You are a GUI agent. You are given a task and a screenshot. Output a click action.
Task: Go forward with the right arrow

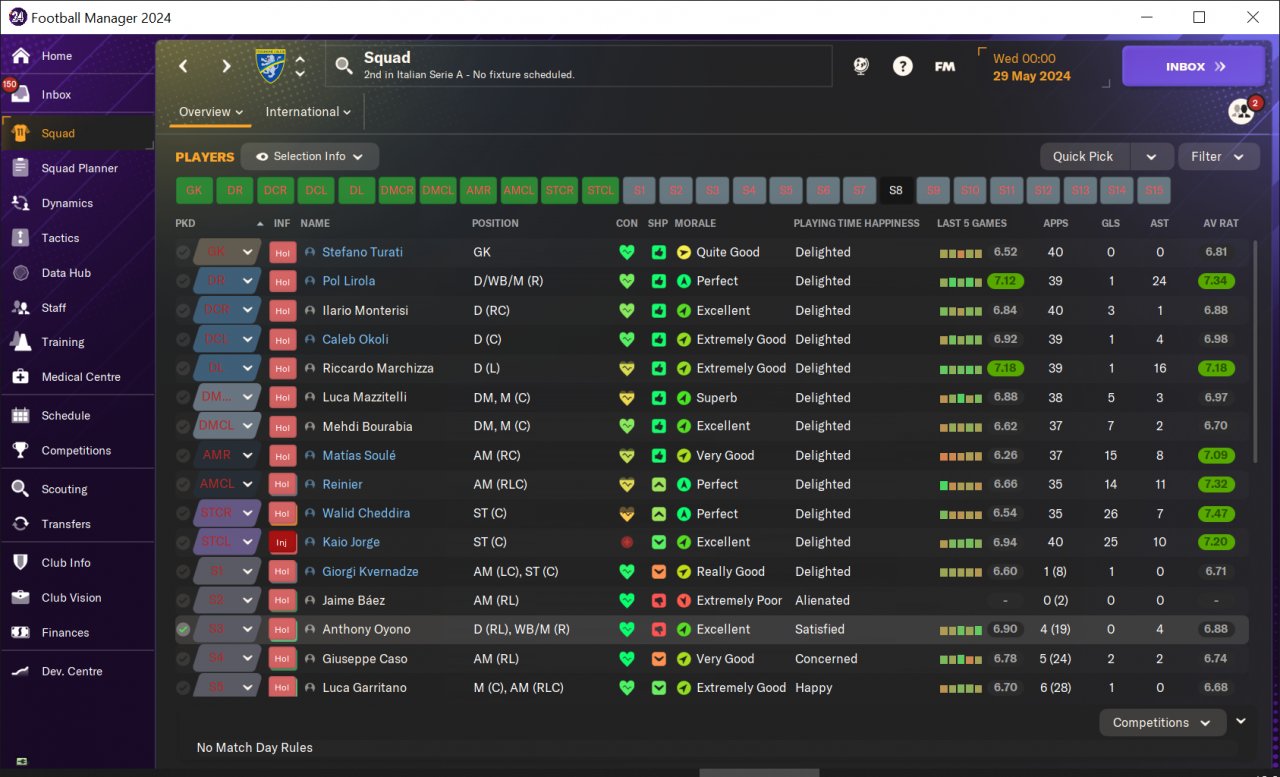click(x=226, y=66)
